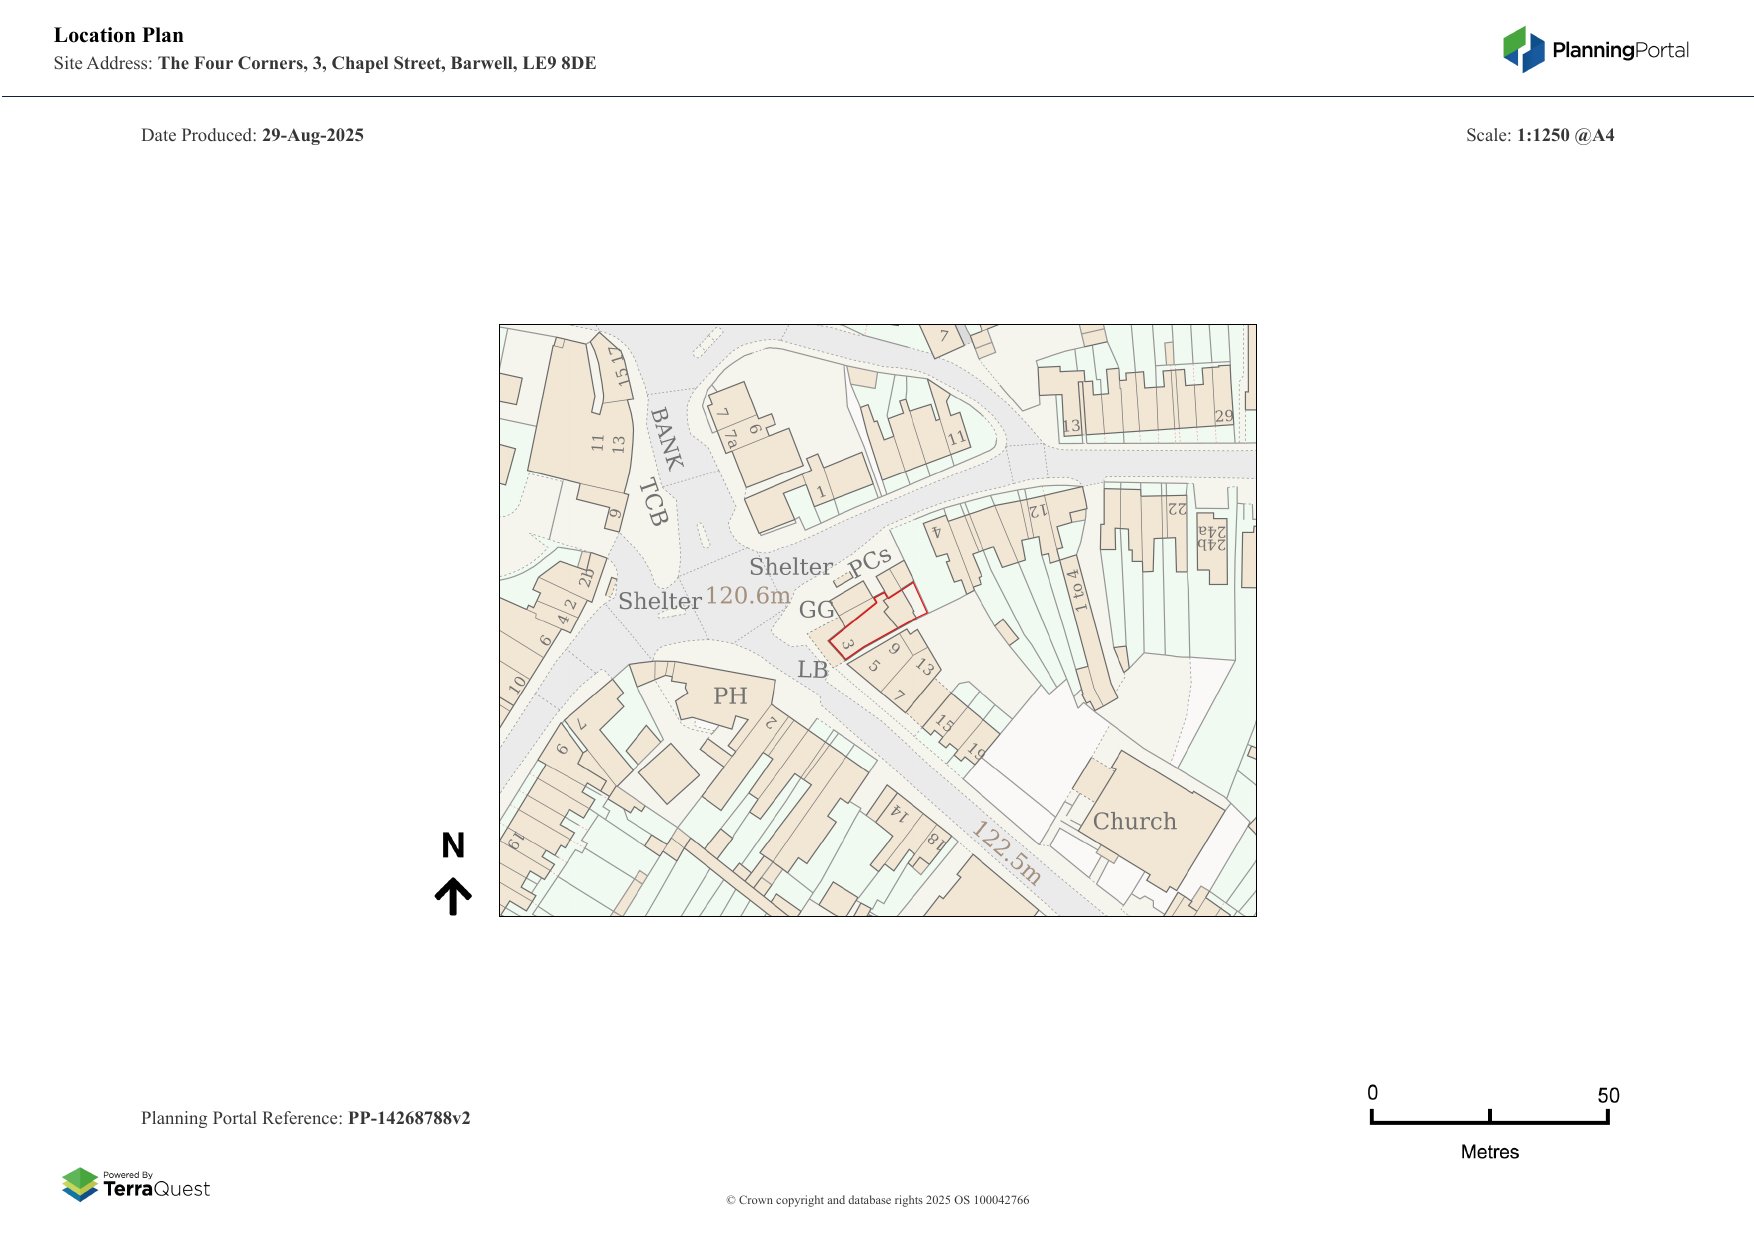Click the scale bar's 50 marker

pos(1607,1096)
